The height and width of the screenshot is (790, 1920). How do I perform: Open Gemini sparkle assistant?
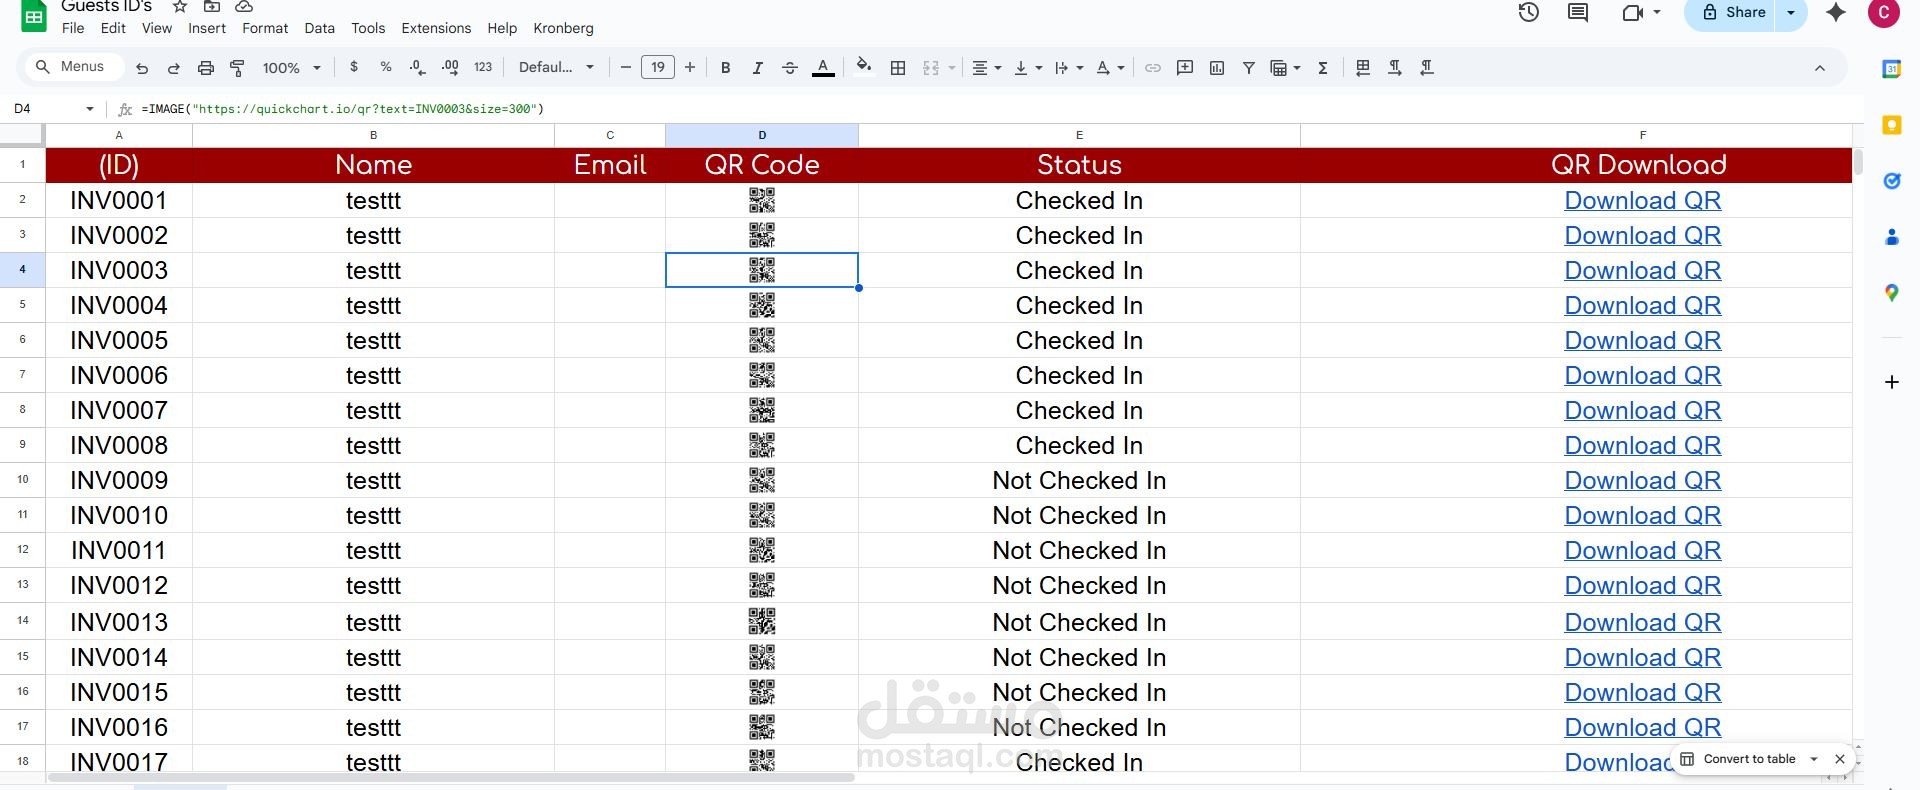click(1836, 12)
